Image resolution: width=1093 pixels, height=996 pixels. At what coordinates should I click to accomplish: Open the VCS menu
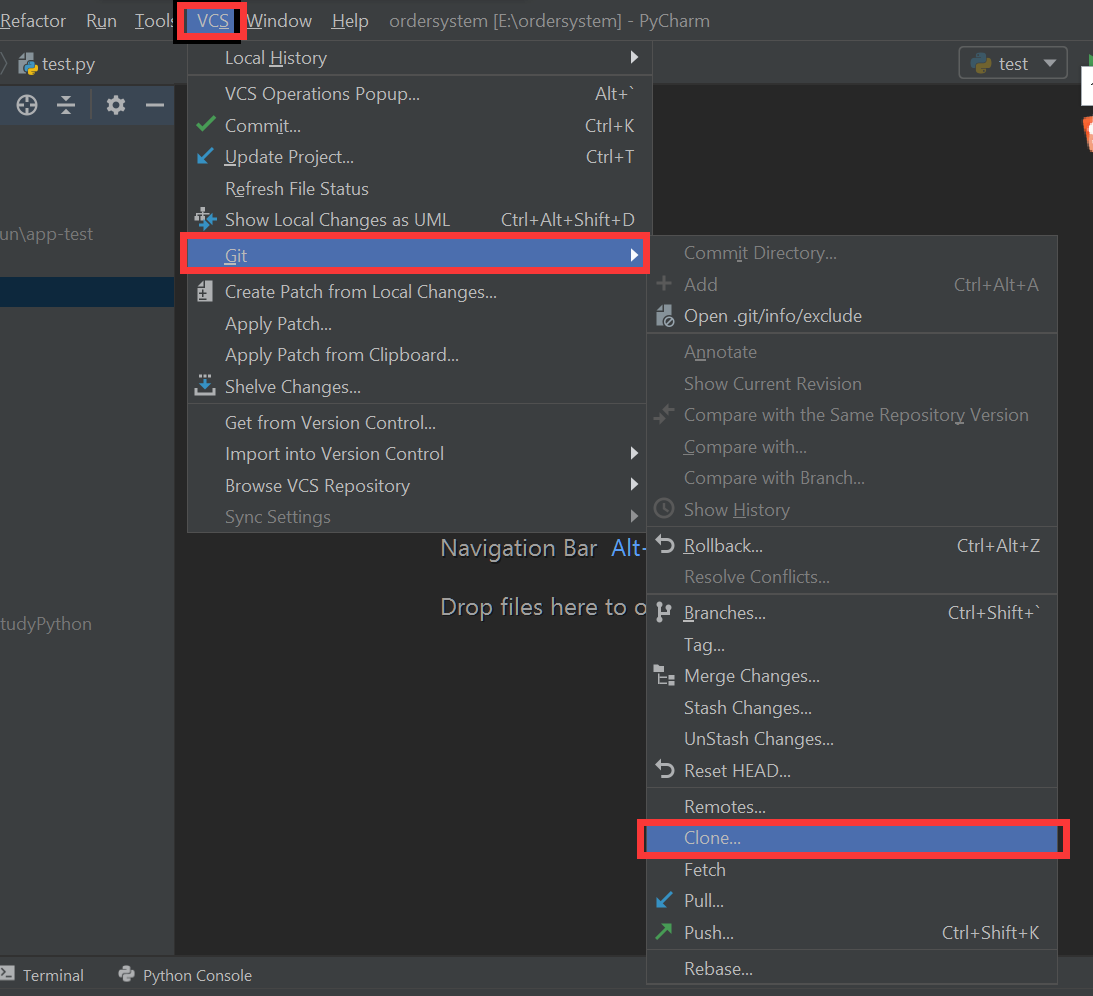pyautogui.click(x=213, y=21)
